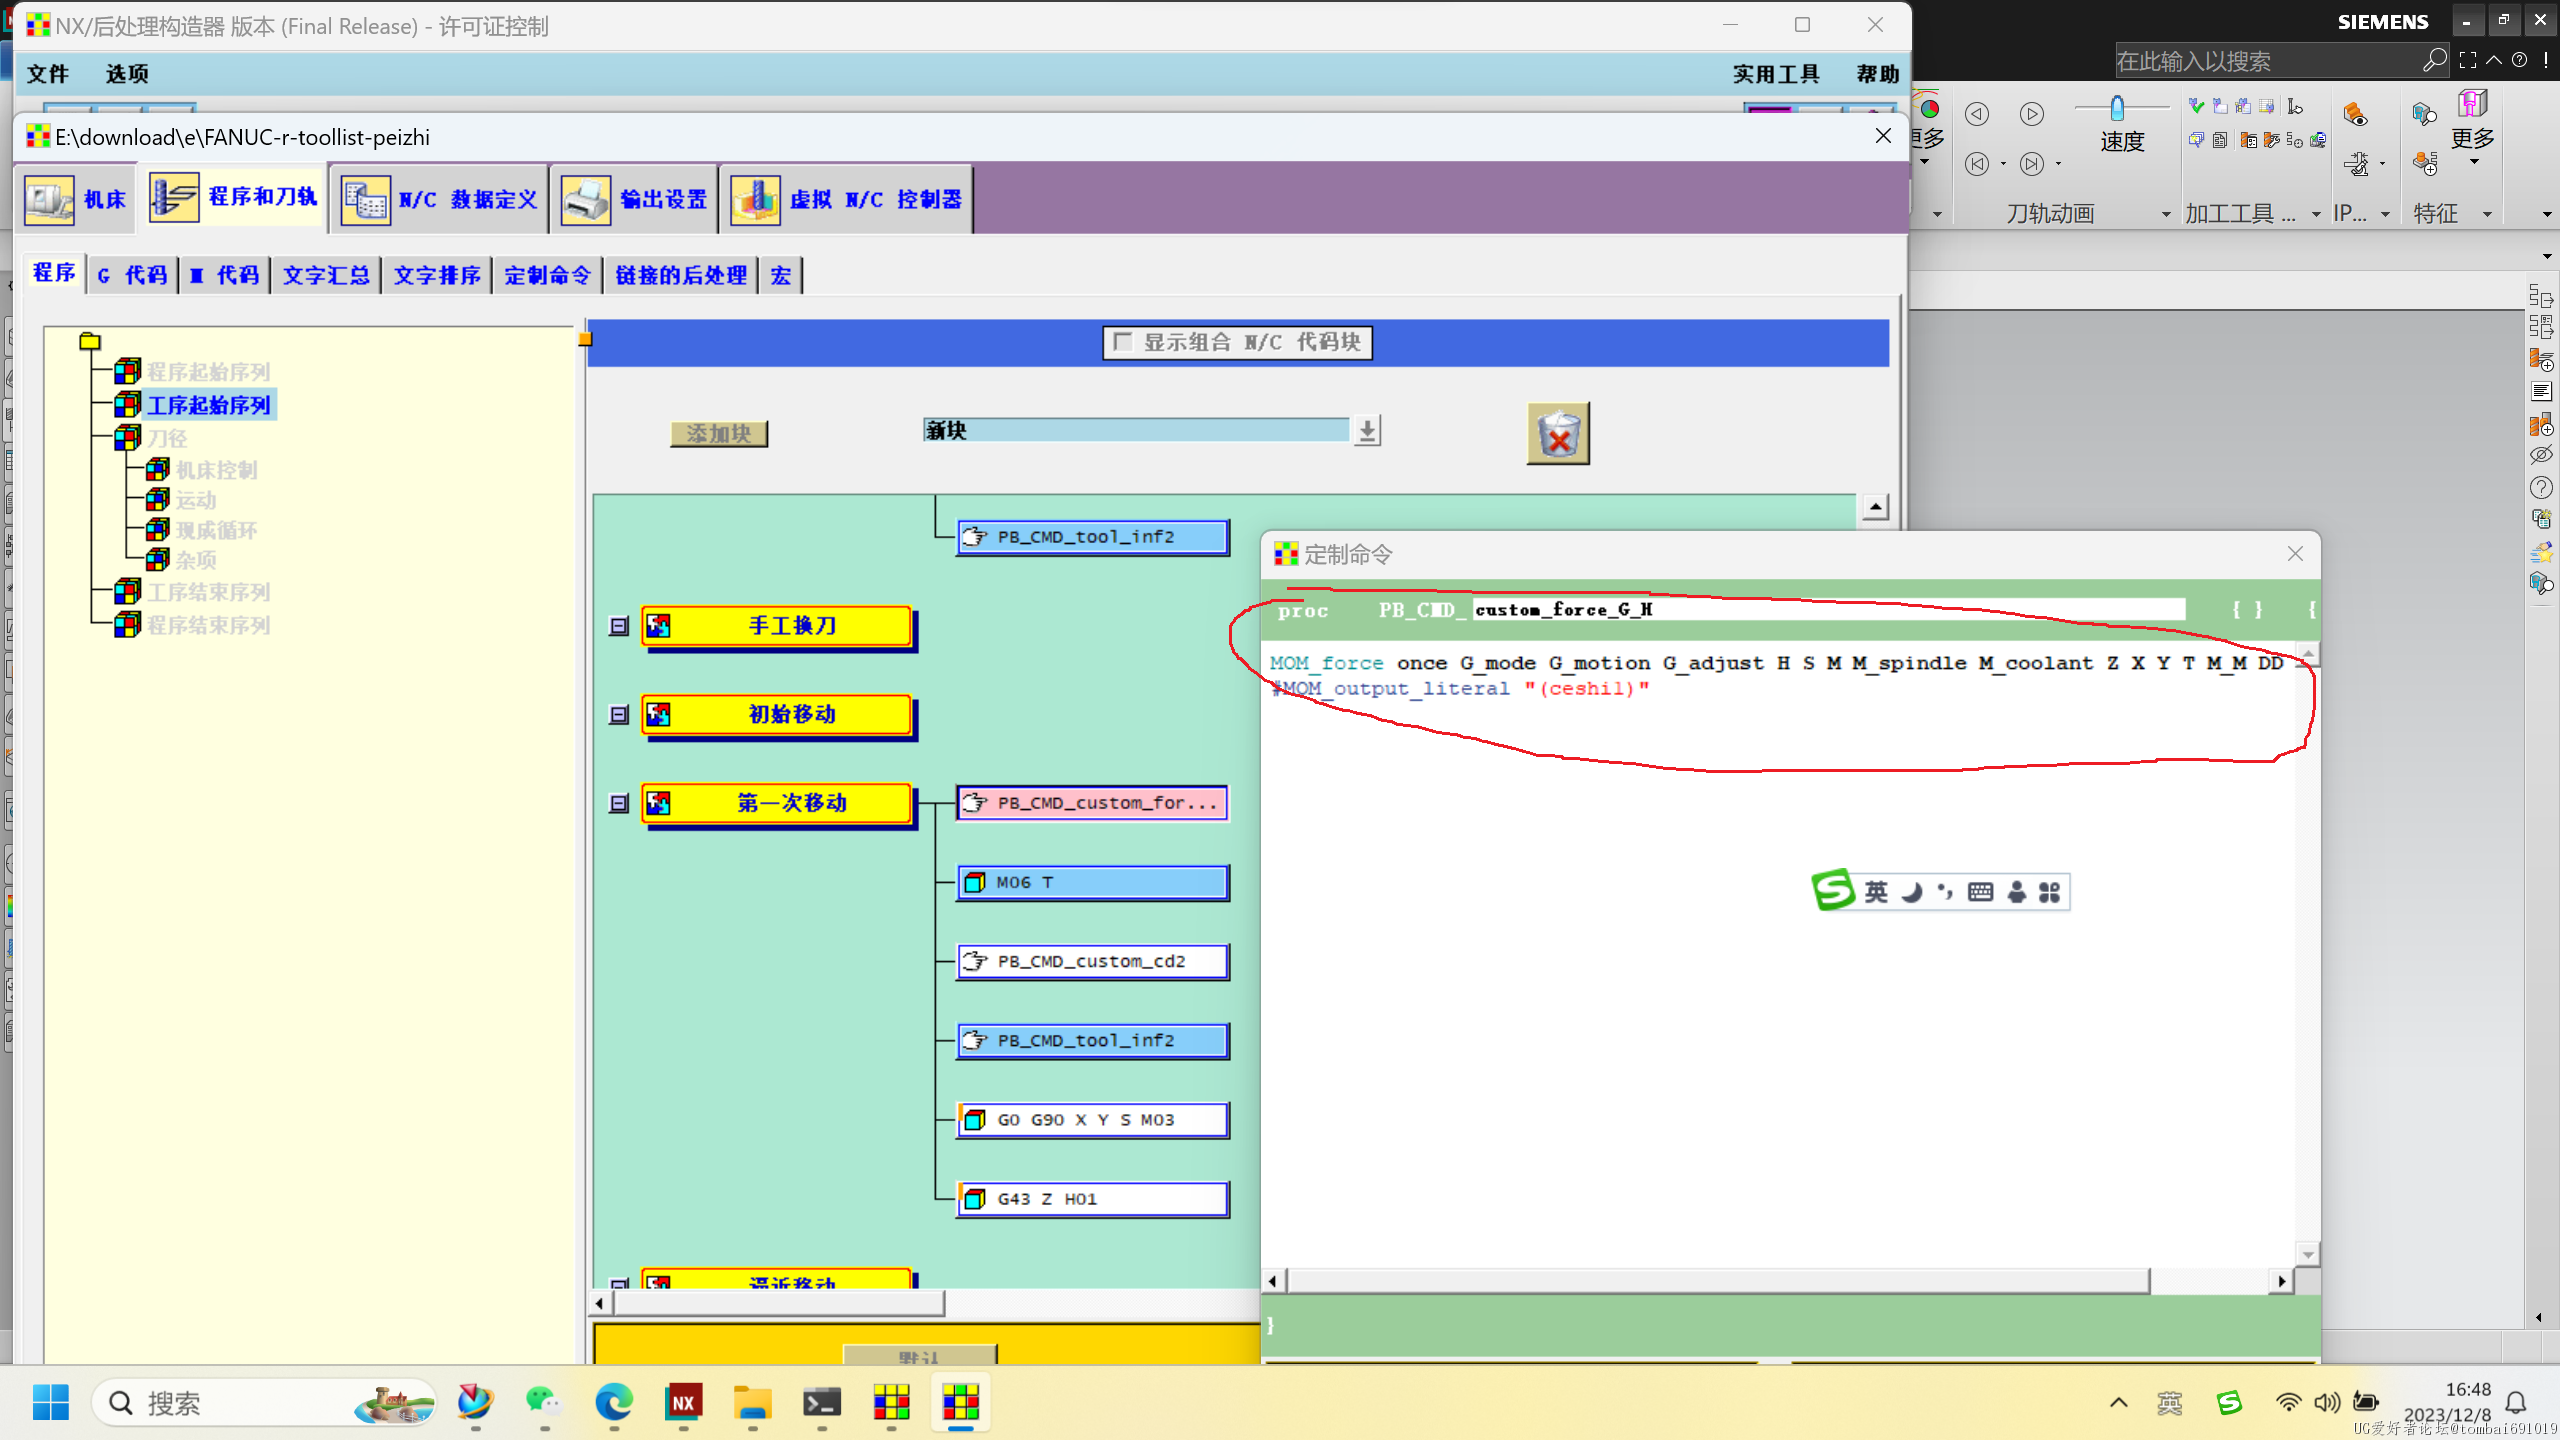Adjust the 速度 animation slider
The height and width of the screenshot is (1440, 2560).
(x=2117, y=108)
